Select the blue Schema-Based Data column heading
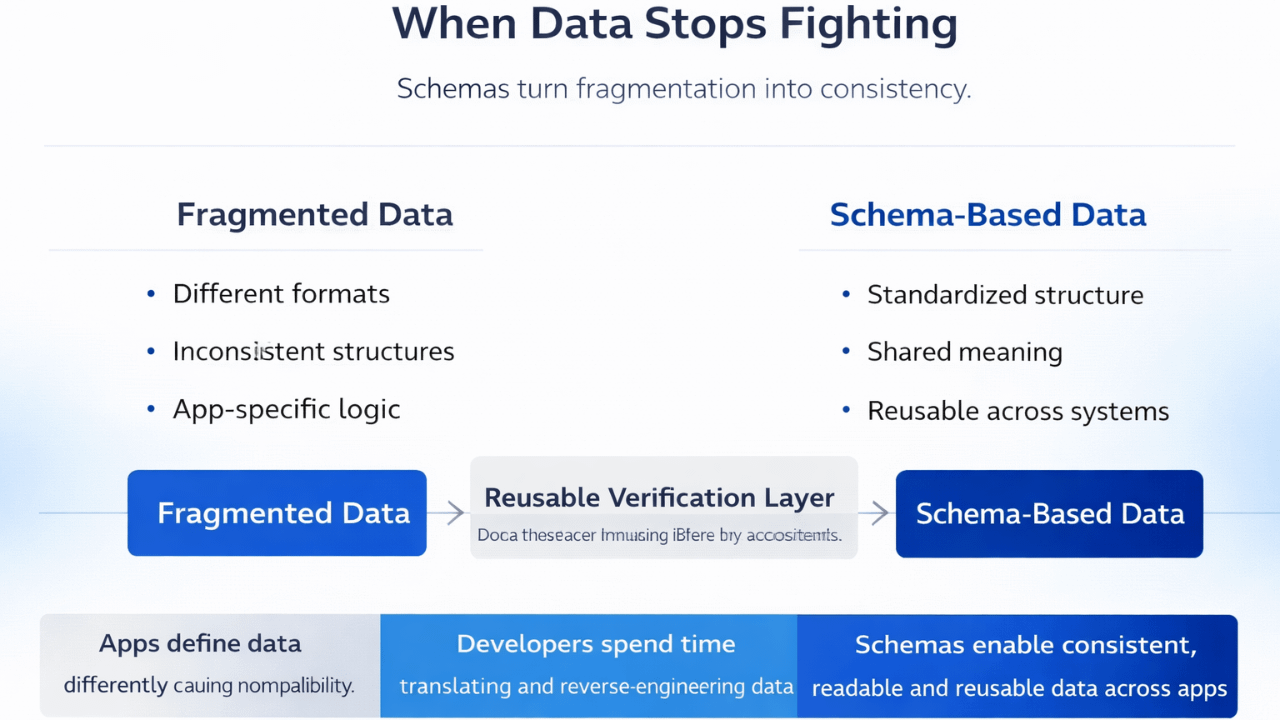The width and height of the screenshot is (1280, 720). click(988, 215)
